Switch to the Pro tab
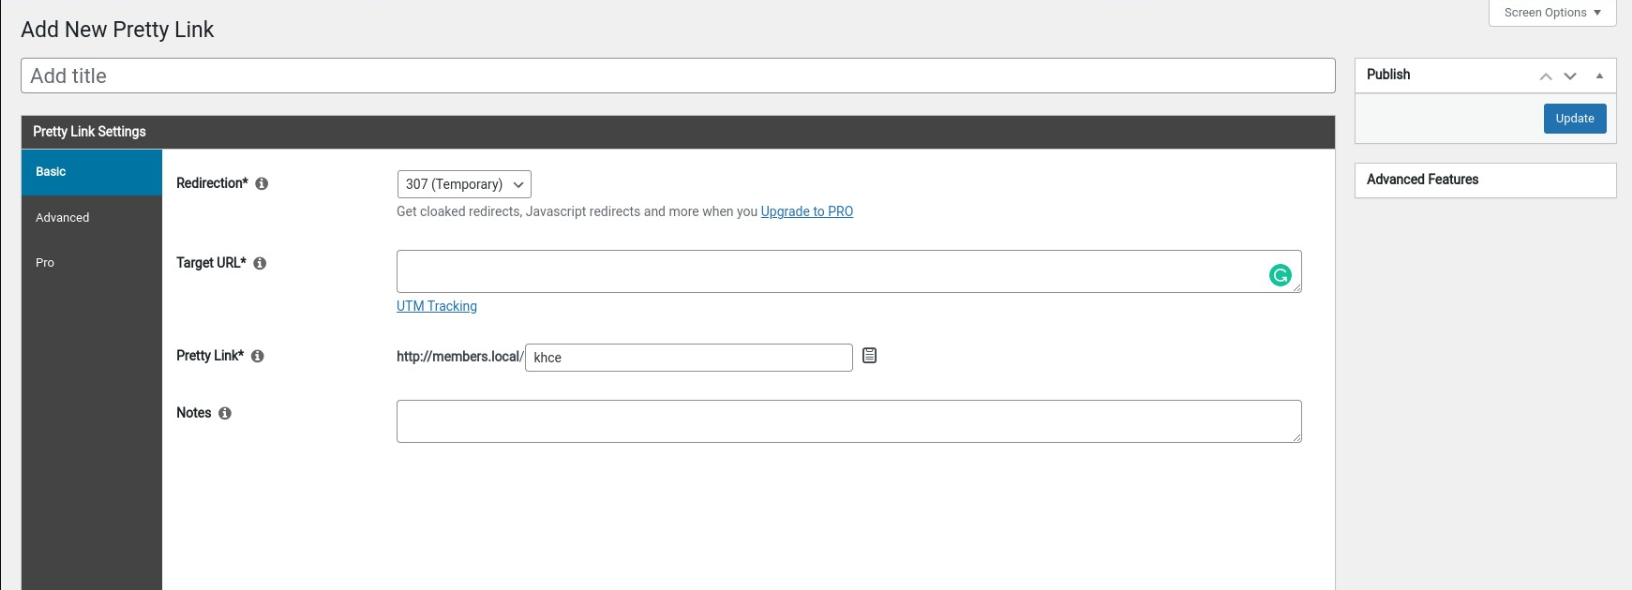The image size is (1632, 590). coord(92,262)
